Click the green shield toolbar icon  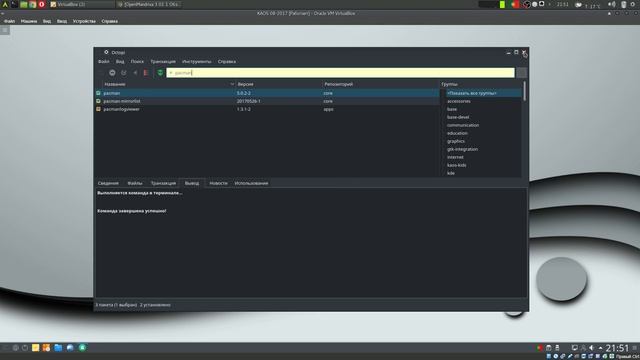point(160,73)
